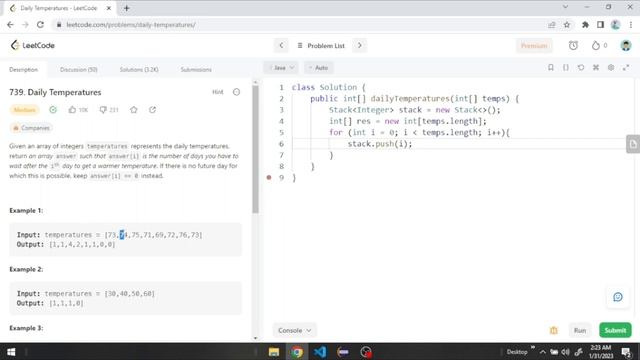Switch to the Discussion tab
The image size is (640, 360).
click(79, 70)
